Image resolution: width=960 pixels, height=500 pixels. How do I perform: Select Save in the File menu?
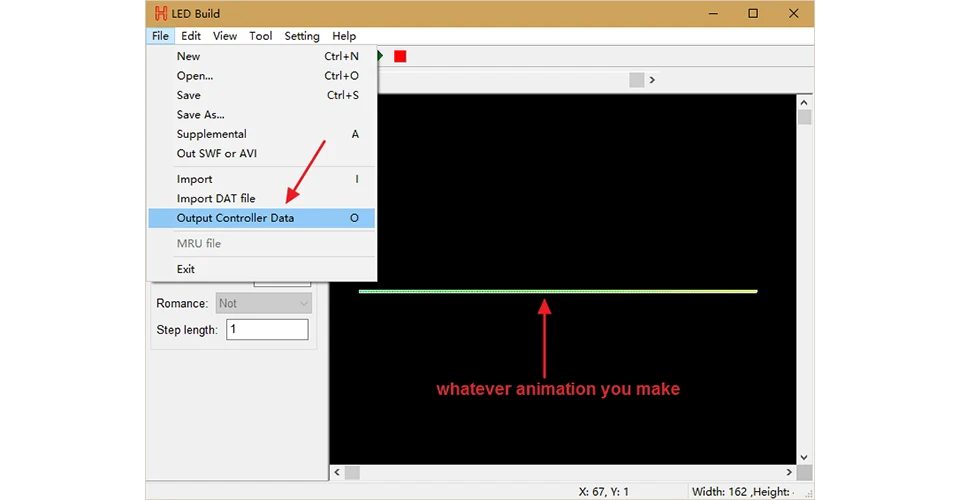tap(262, 95)
